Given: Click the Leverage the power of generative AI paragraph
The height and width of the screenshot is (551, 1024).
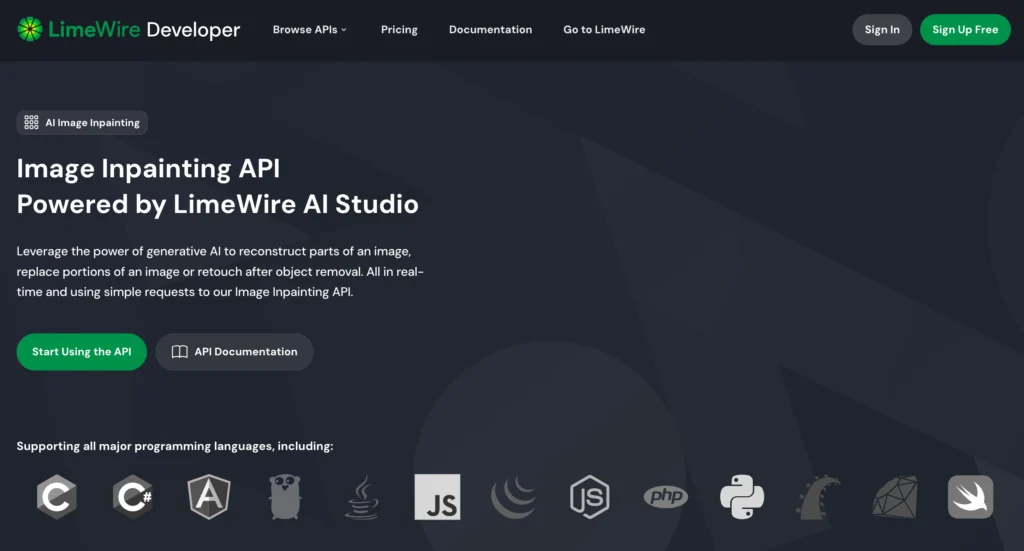Looking at the screenshot, I should [x=220, y=272].
